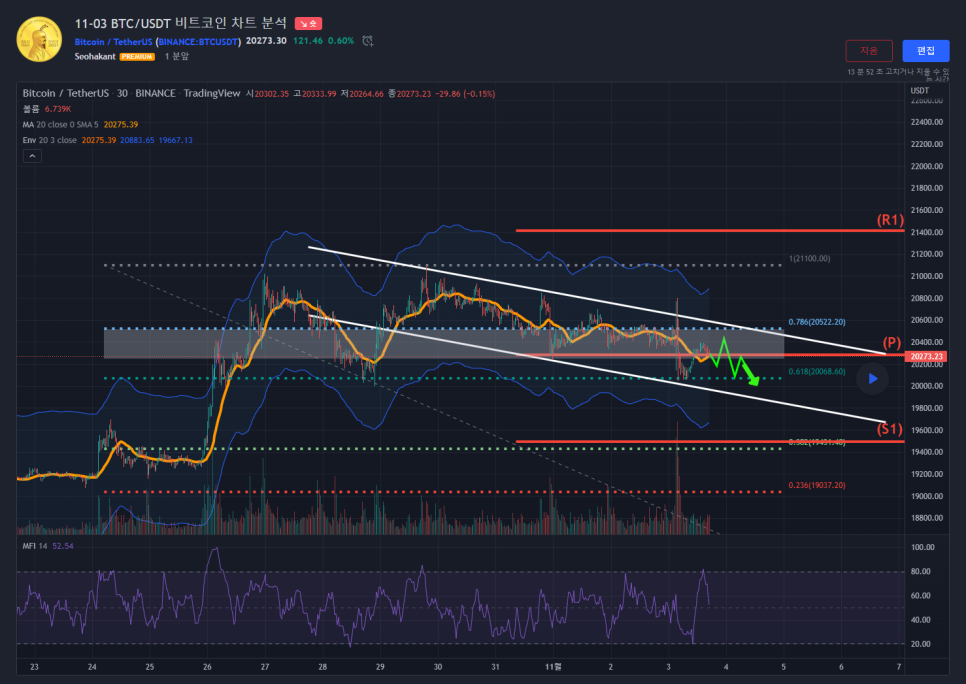Click the 지움 delete button

[x=869, y=50]
